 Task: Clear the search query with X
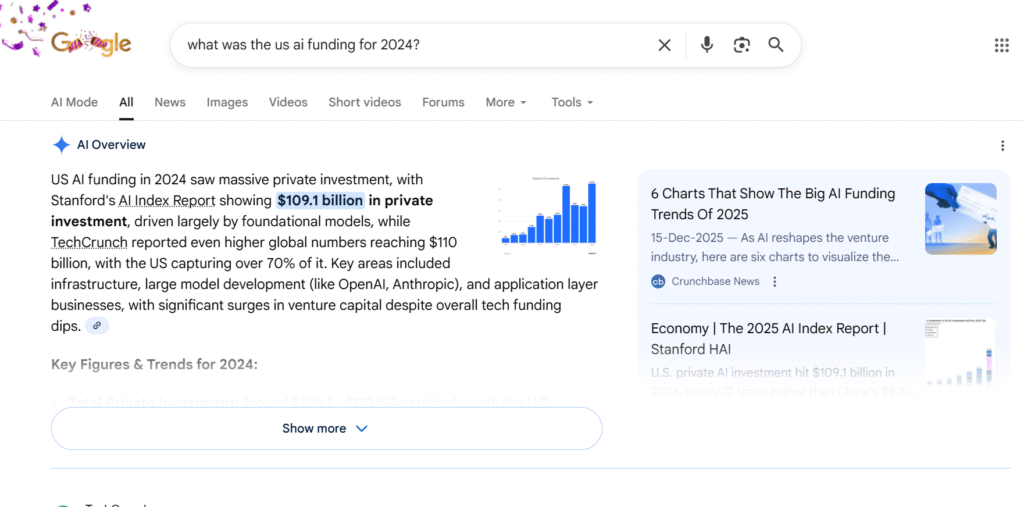tap(664, 45)
